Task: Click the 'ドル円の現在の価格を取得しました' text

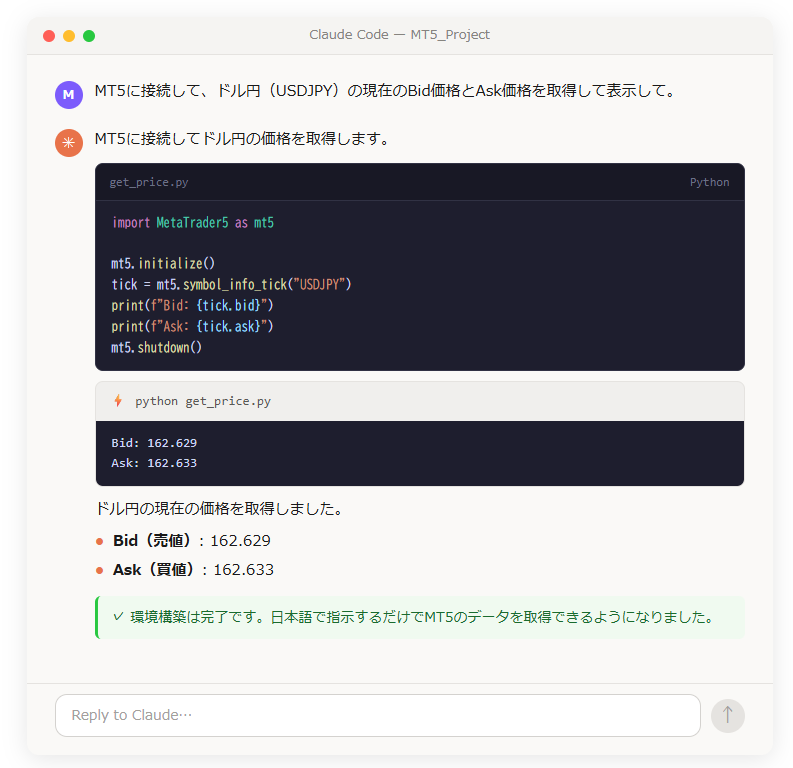Action: (219, 509)
